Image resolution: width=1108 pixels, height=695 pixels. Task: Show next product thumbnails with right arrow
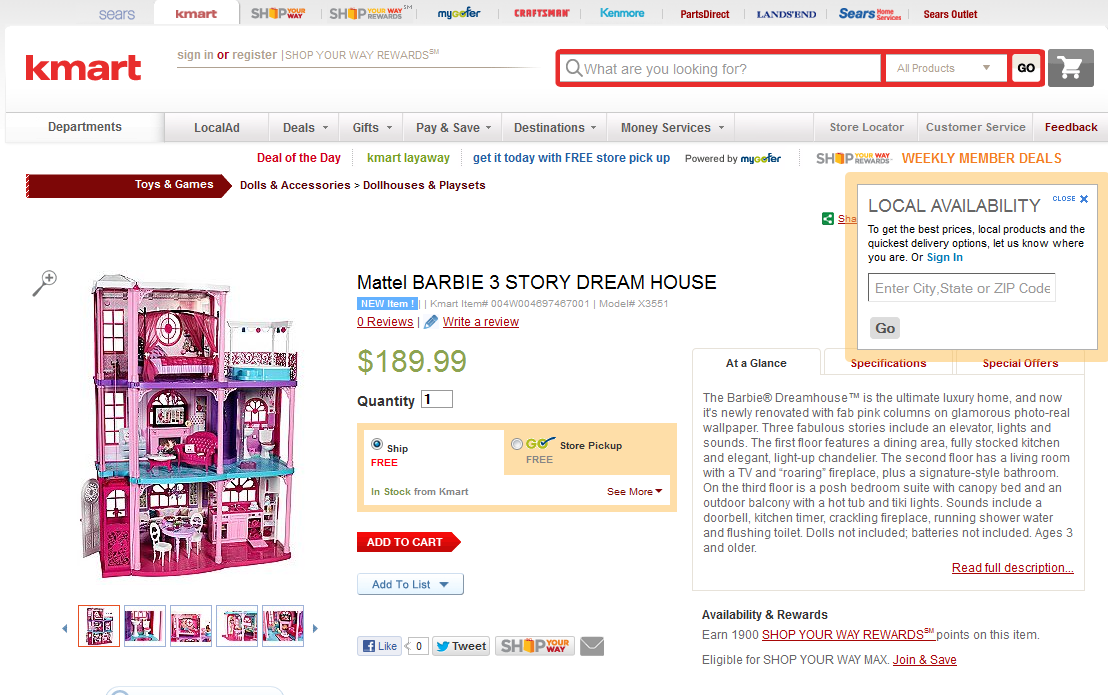coord(315,628)
